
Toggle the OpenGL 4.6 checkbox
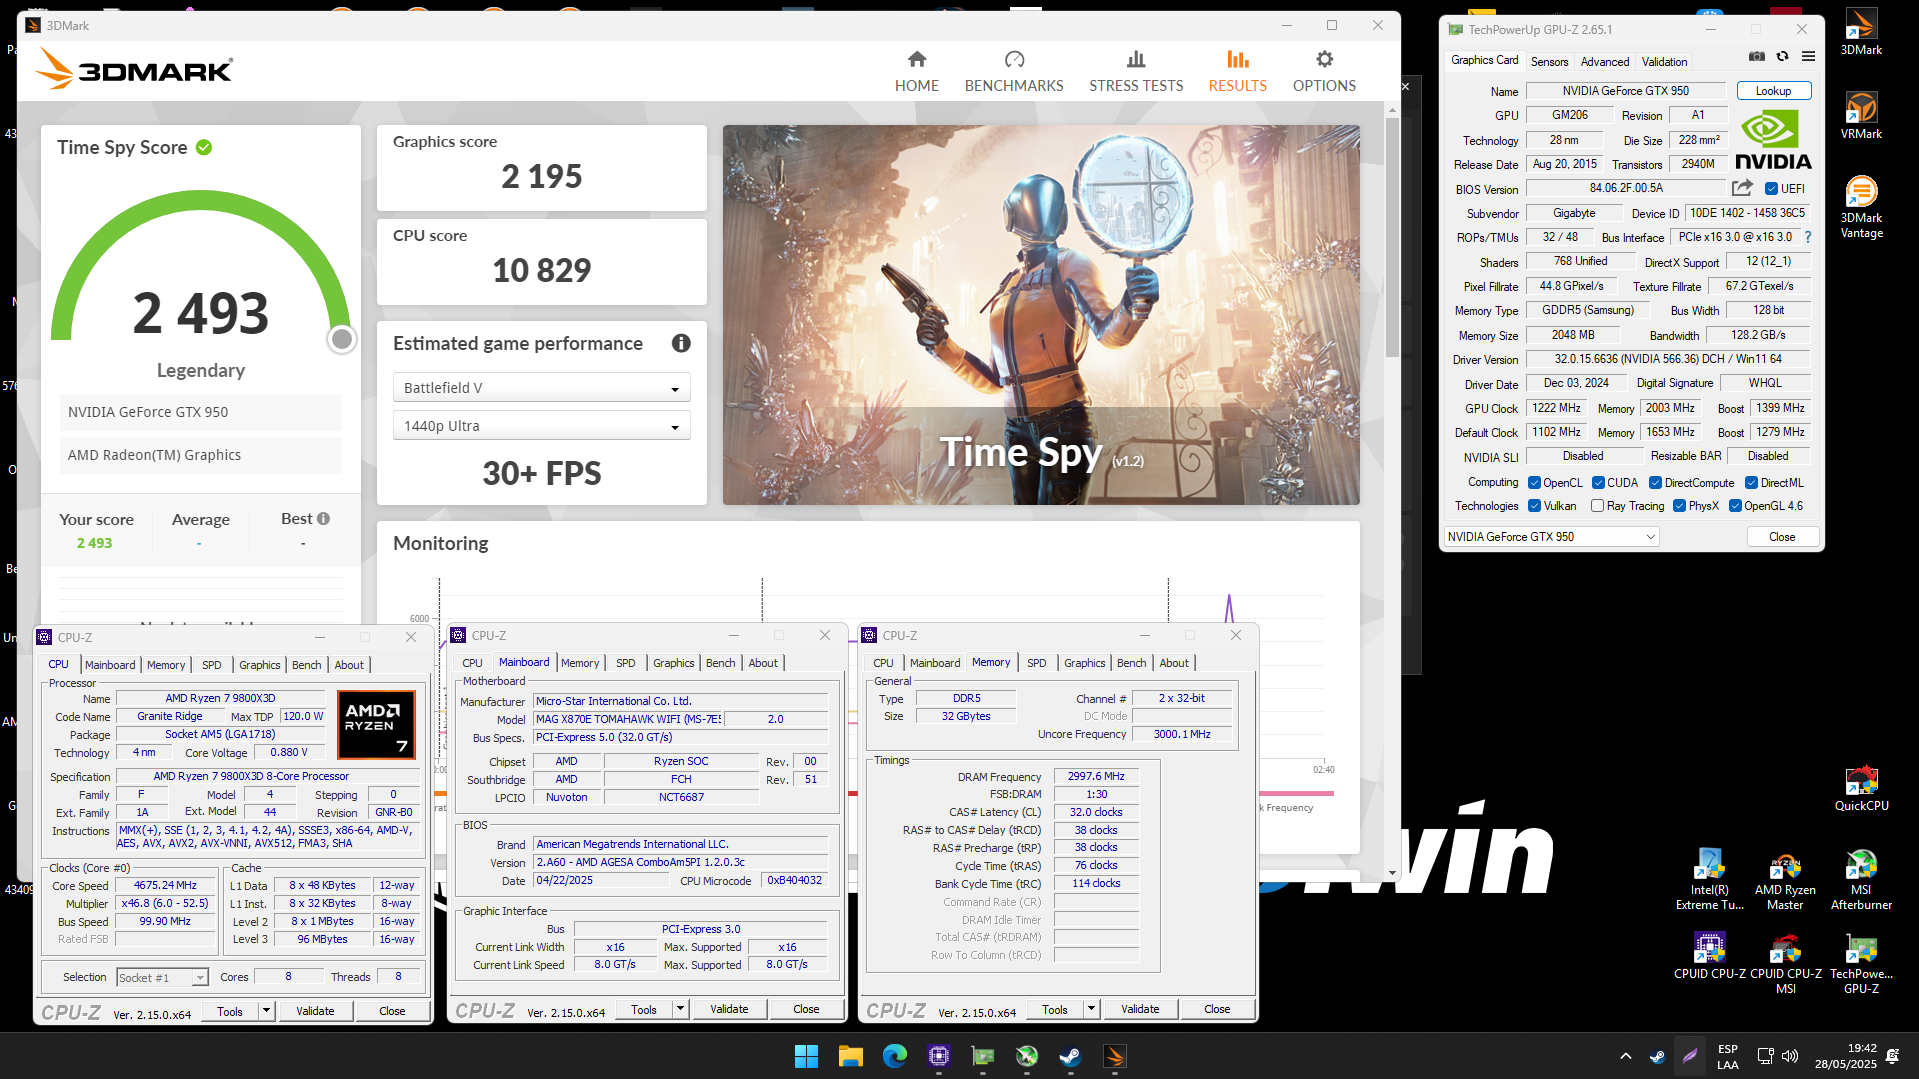coord(1735,506)
